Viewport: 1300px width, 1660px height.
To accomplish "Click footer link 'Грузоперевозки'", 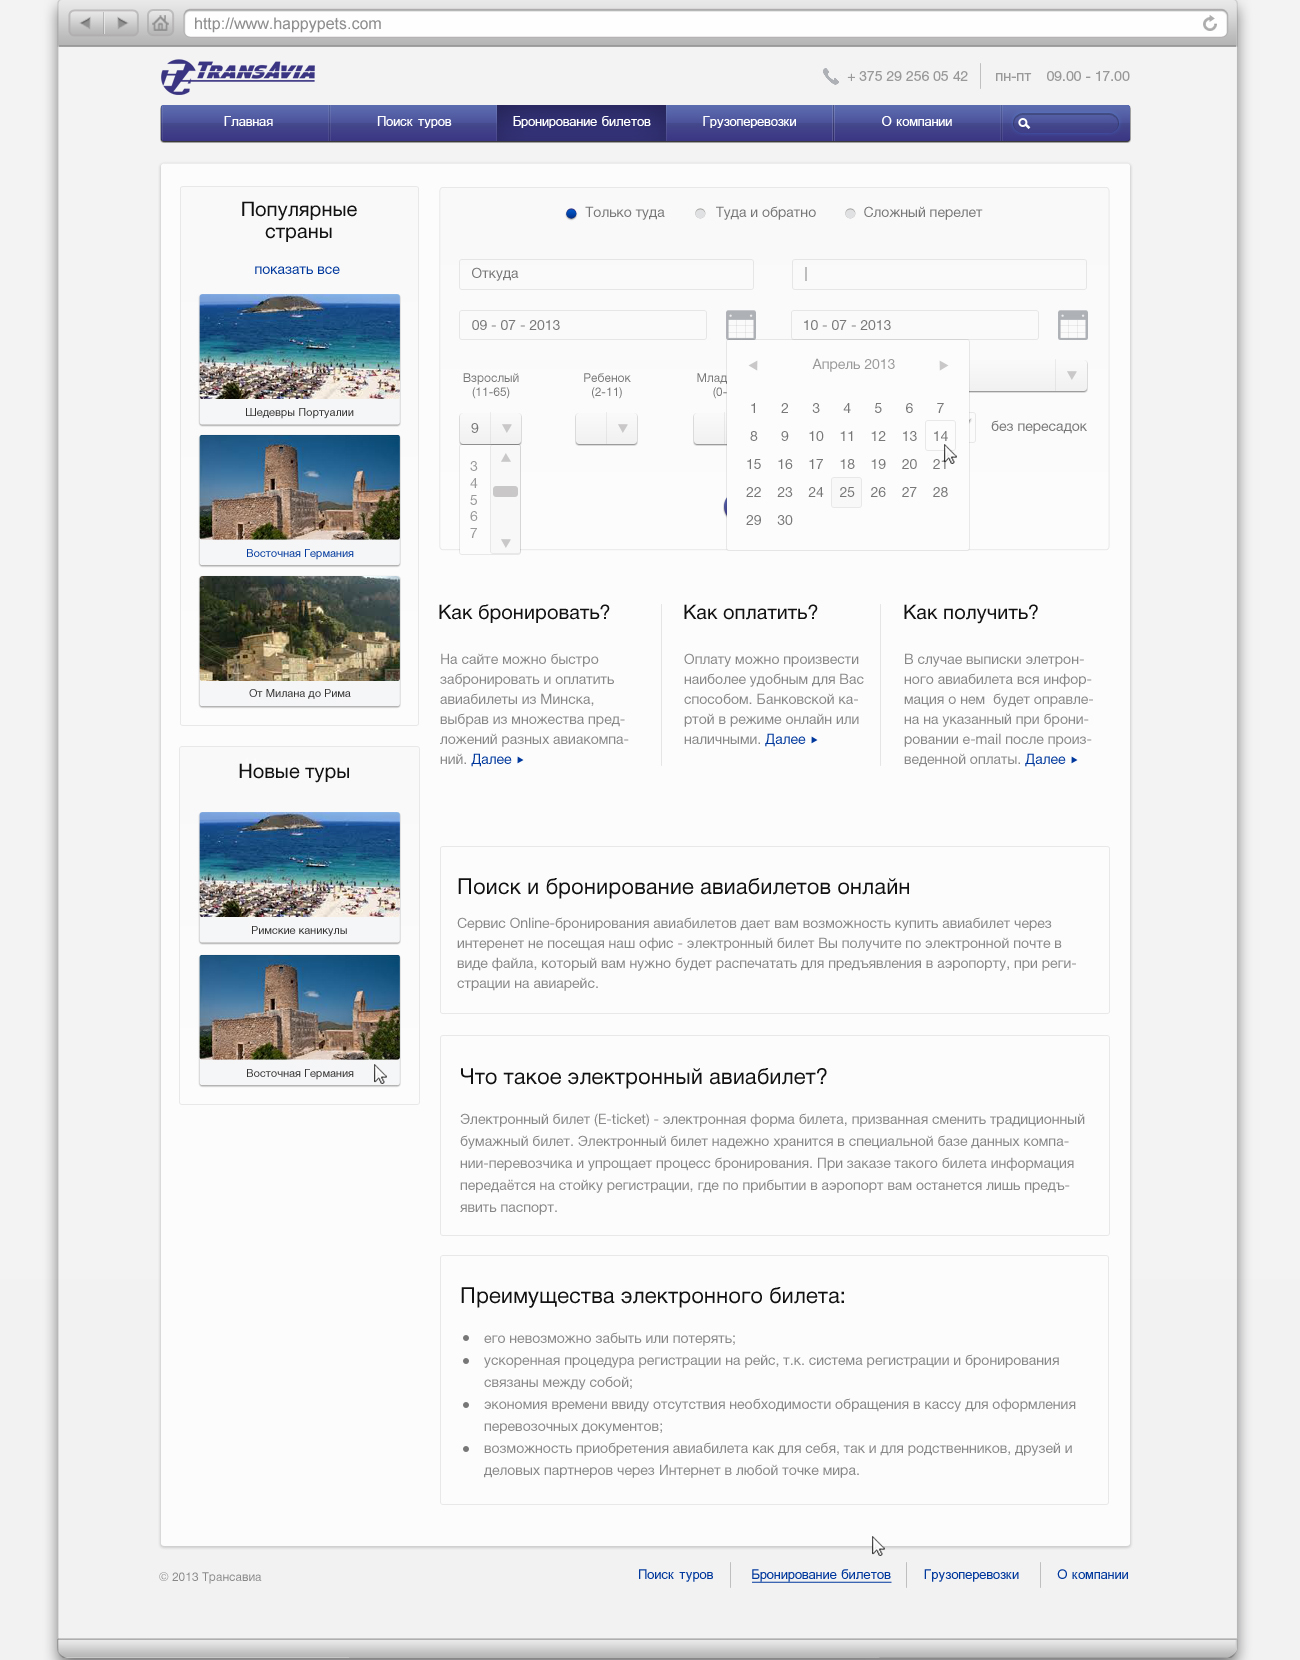I will [x=971, y=1575].
